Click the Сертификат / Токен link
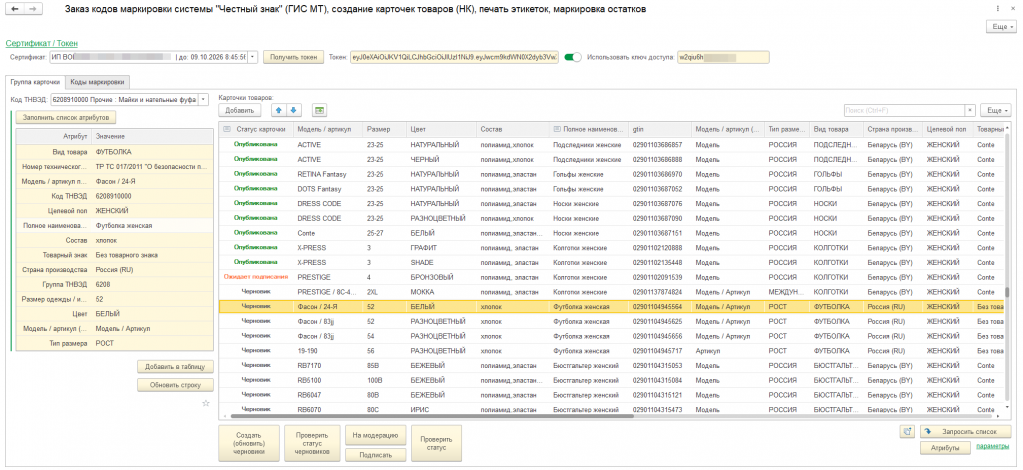 (x=39, y=43)
